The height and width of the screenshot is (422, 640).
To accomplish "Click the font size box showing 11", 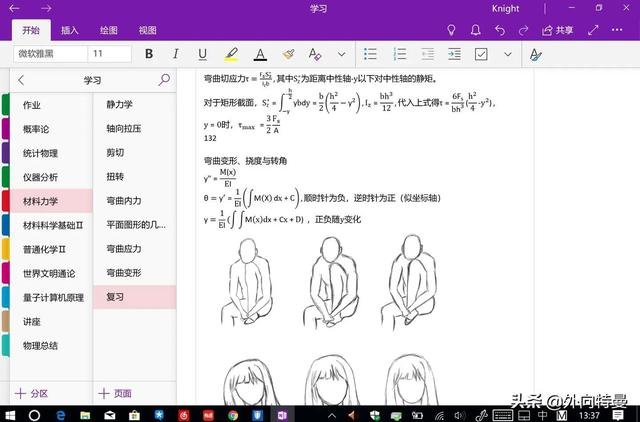I will [x=109, y=53].
